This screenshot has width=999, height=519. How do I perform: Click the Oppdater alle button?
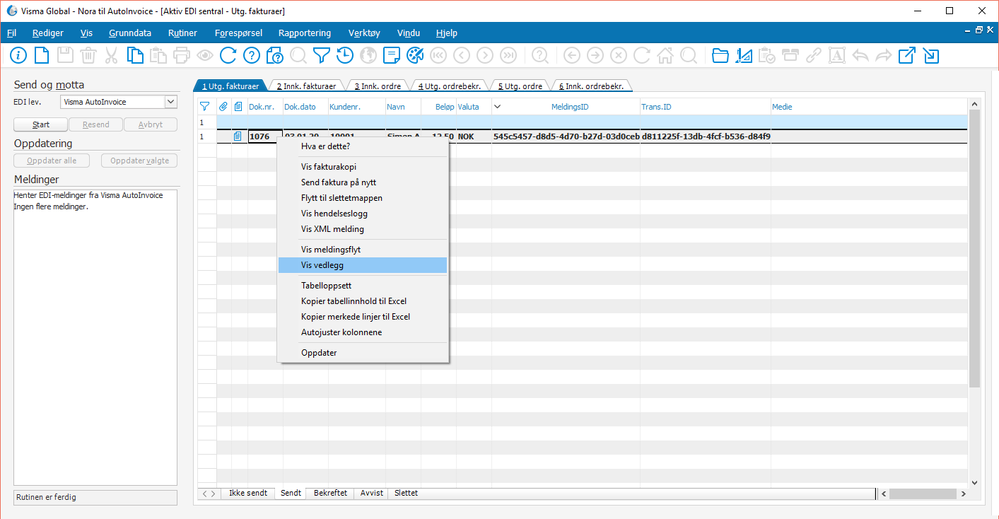click(52, 160)
